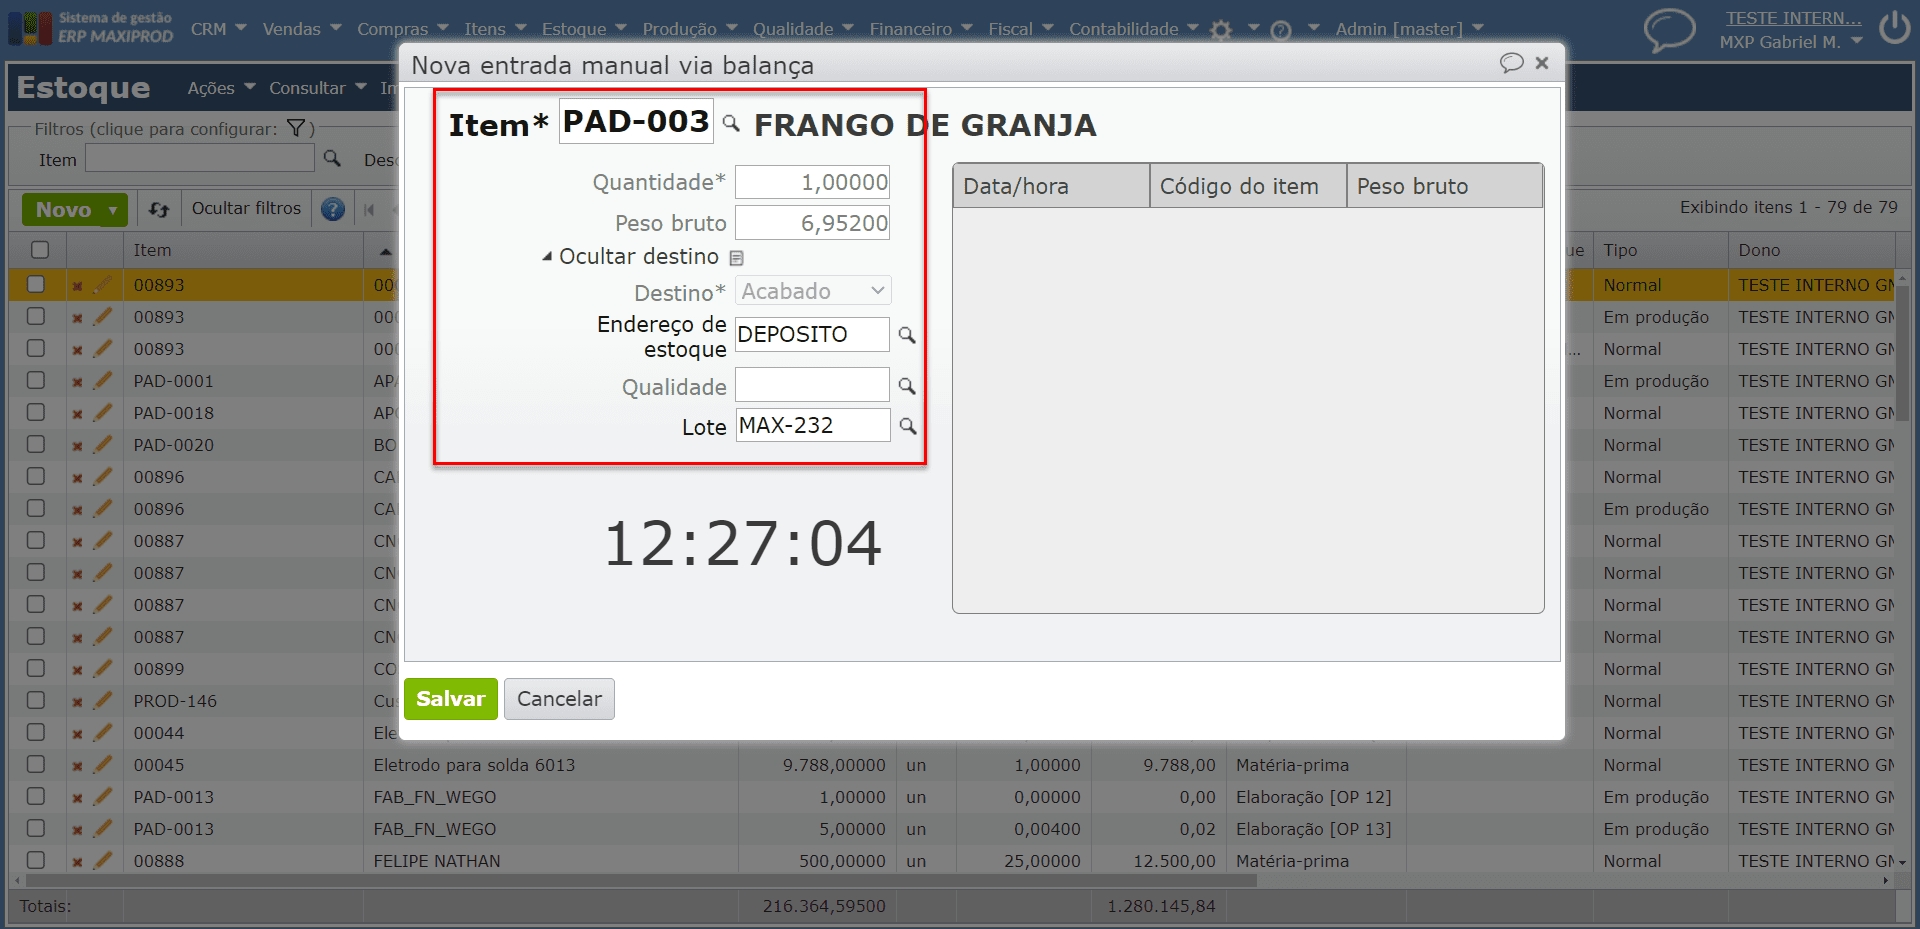This screenshot has width=1920, height=929.
Task: Open the Qualidade lookup magnifier
Action: tap(907, 386)
